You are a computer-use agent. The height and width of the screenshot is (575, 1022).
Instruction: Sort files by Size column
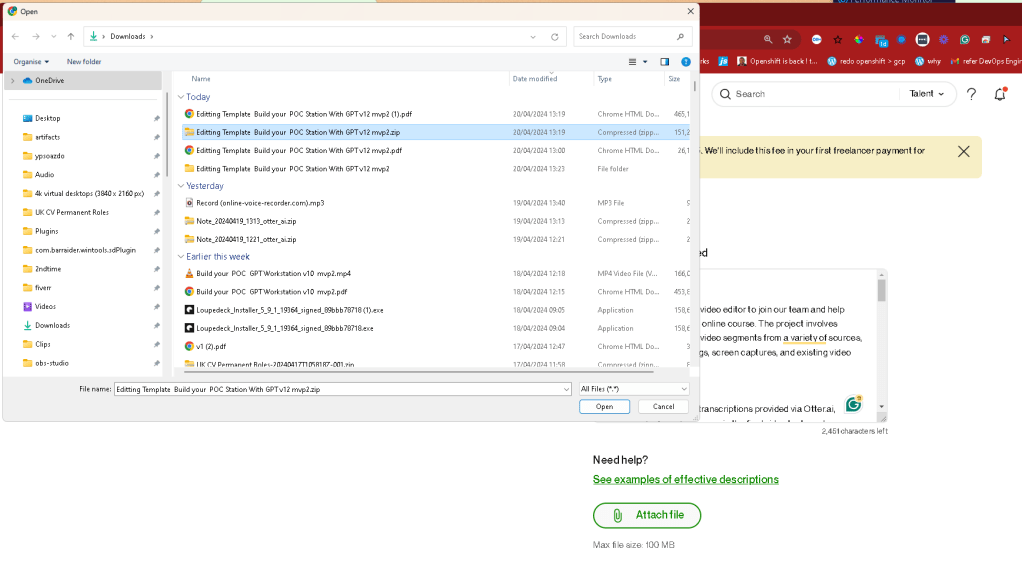674,79
